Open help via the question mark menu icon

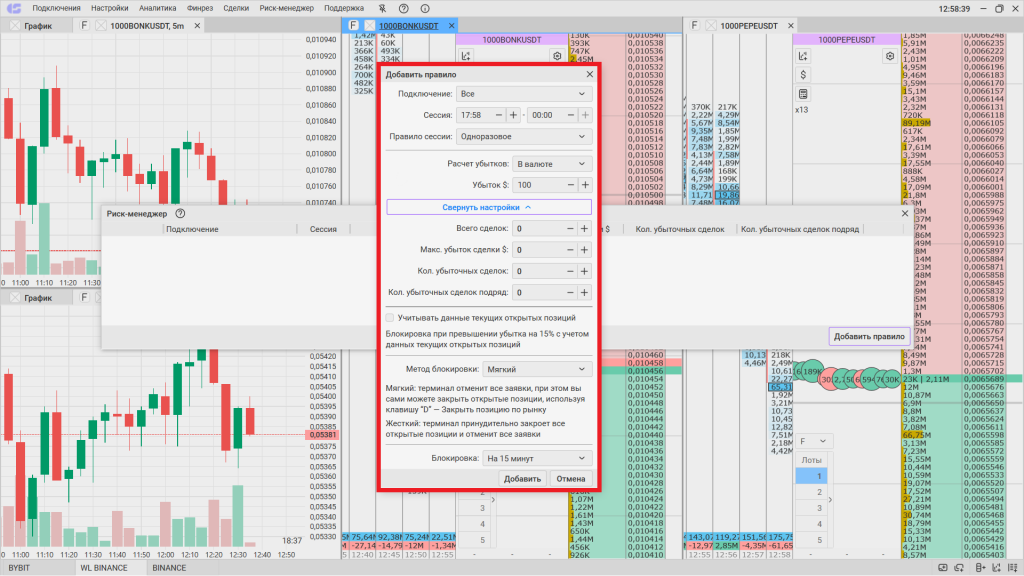(x=404, y=8)
